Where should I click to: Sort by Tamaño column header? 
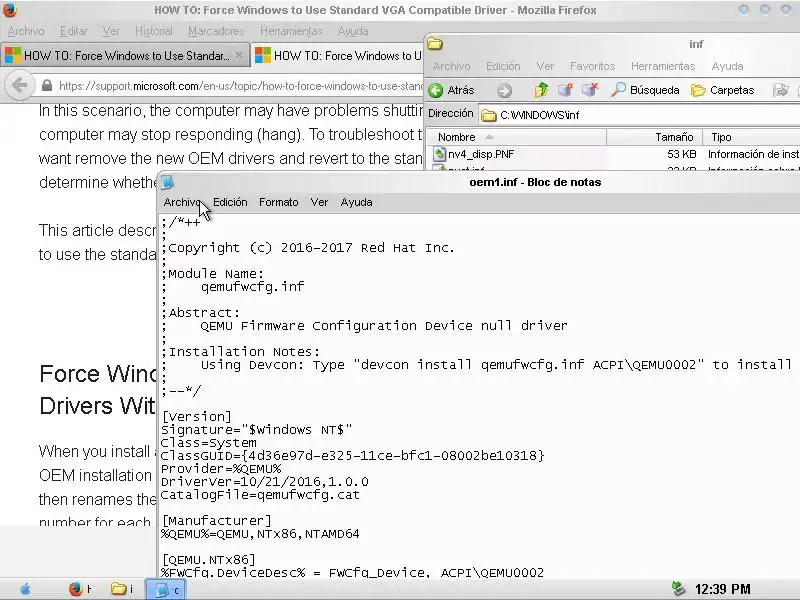[x=655, y=137]
